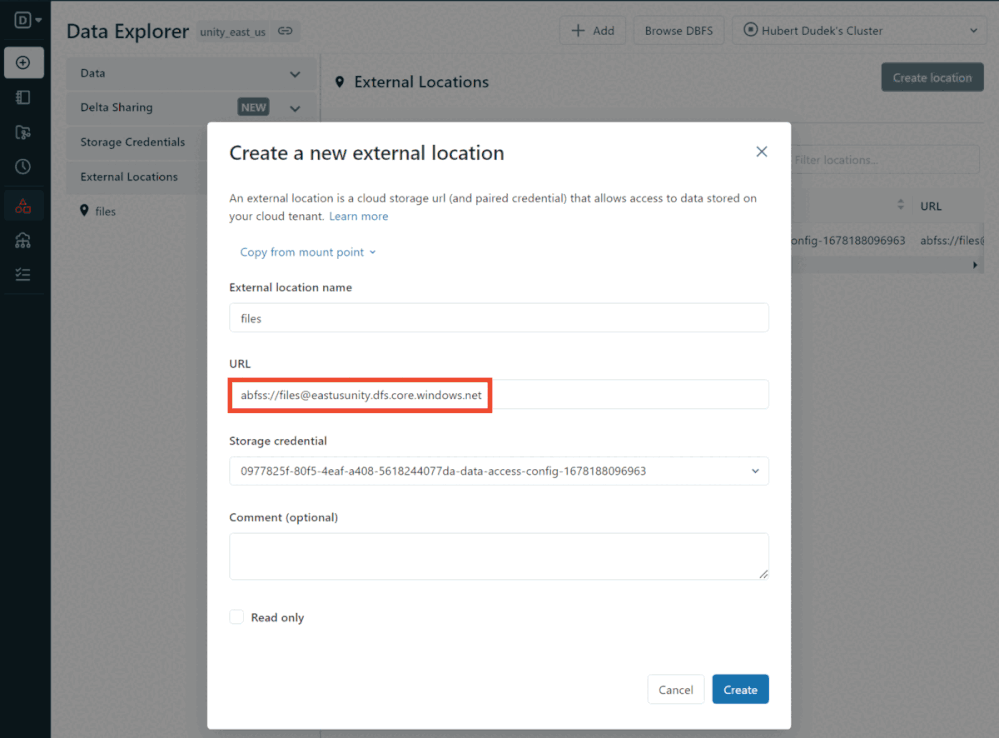
Task: Open Compute cluster icon in sidebar
Action: pyautogui.click(x=23, y=241)
